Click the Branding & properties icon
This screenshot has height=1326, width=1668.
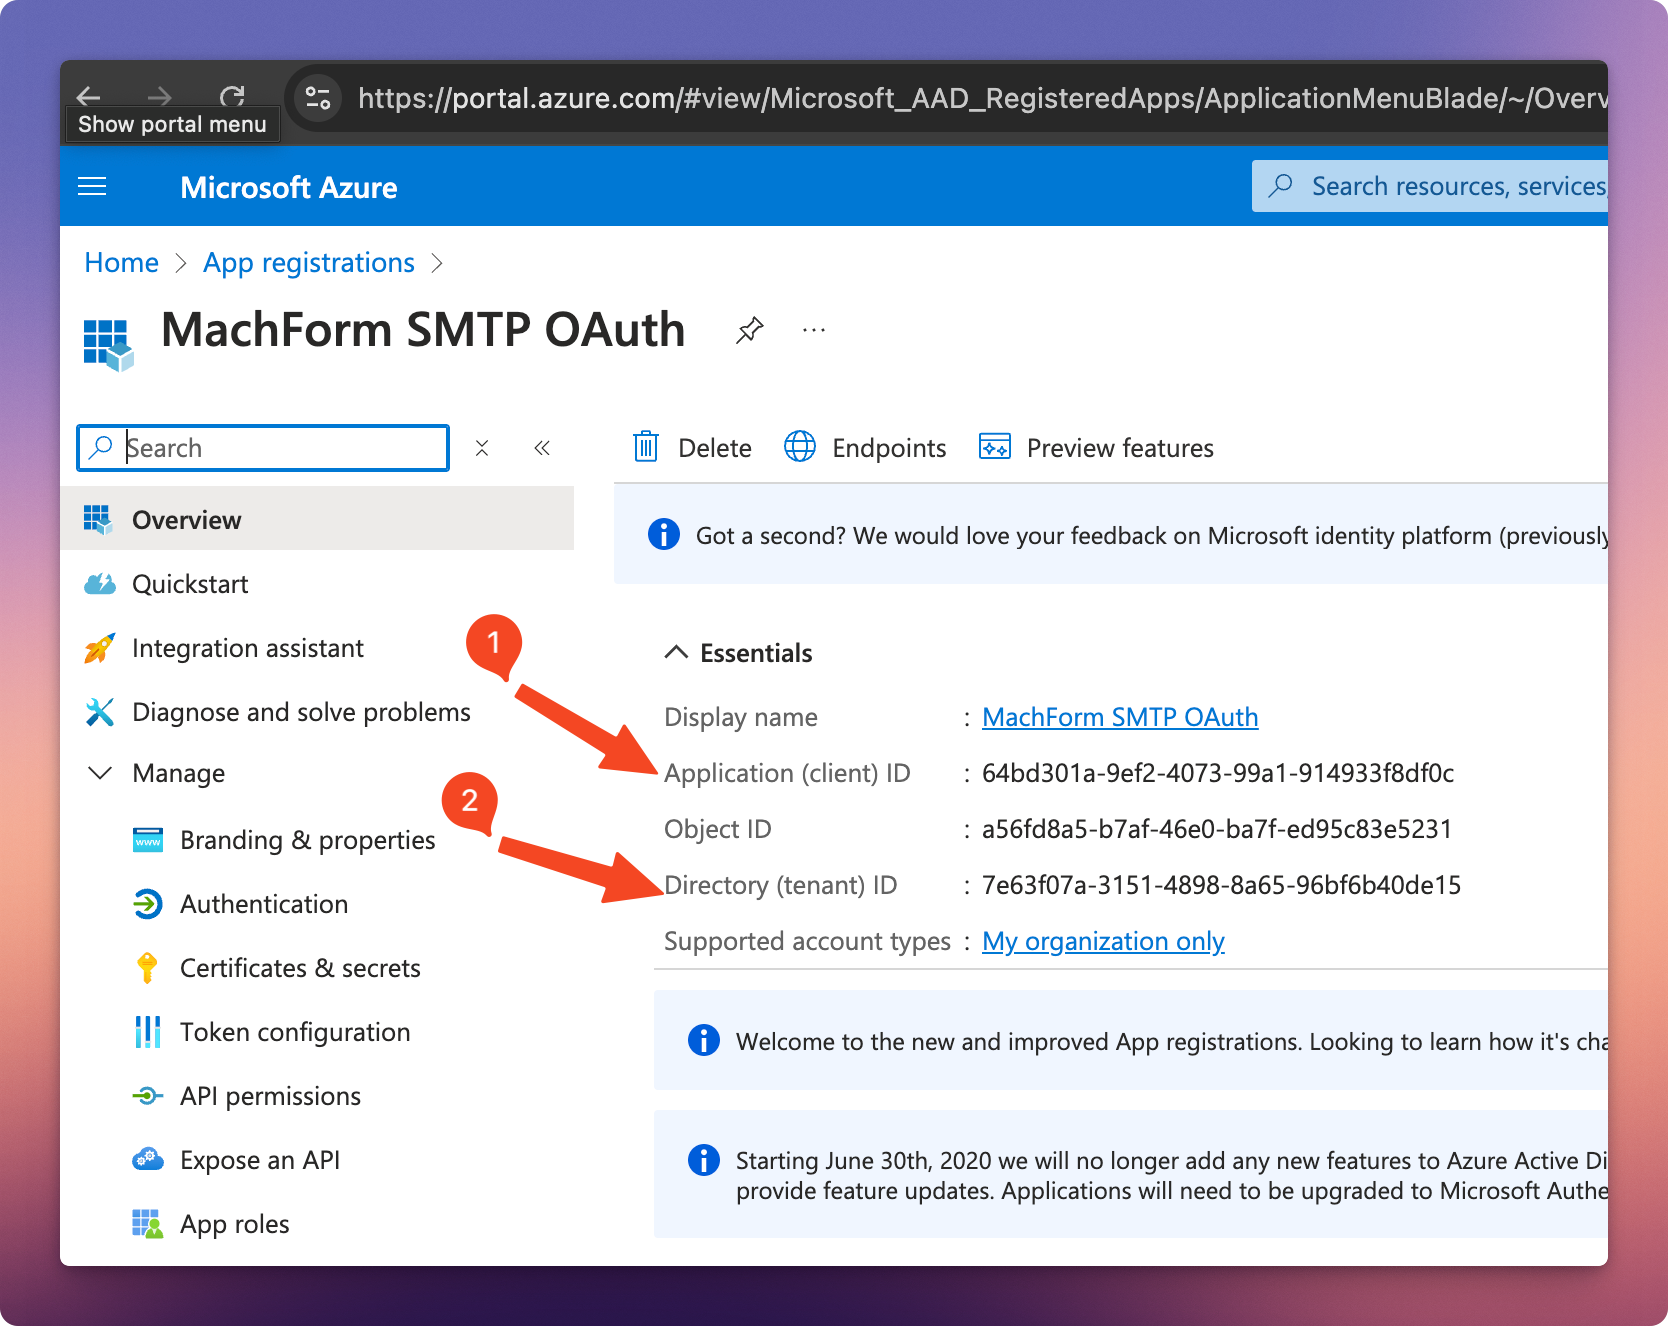[x=148, y=840]
